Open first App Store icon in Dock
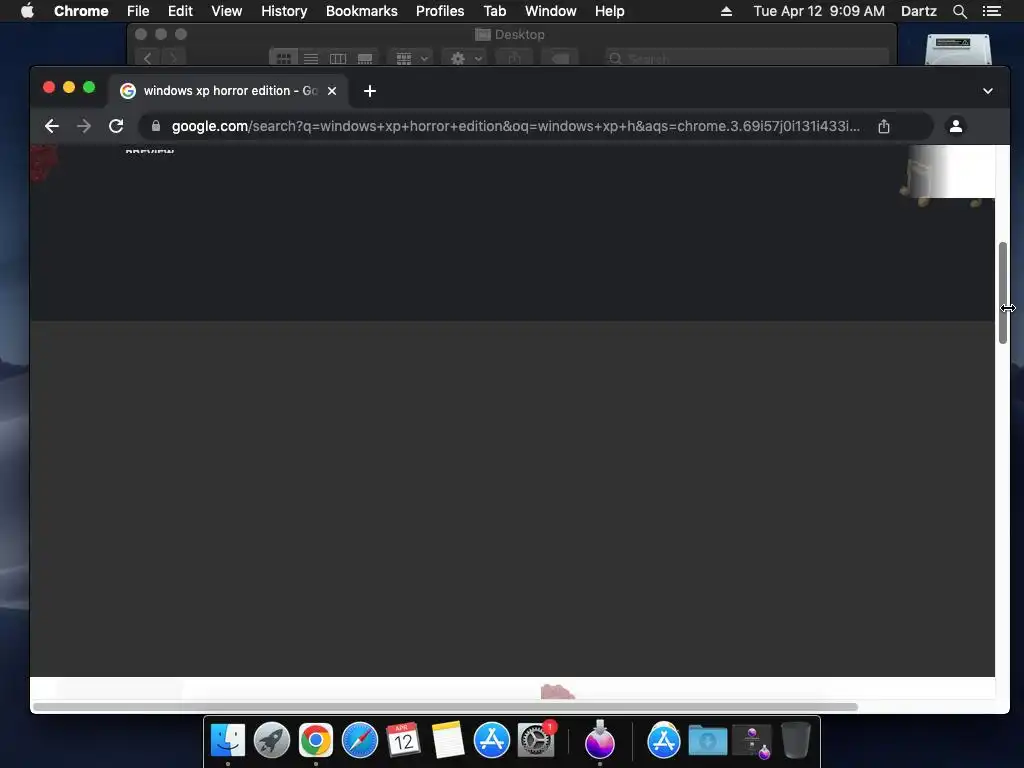 click(491, 740)
